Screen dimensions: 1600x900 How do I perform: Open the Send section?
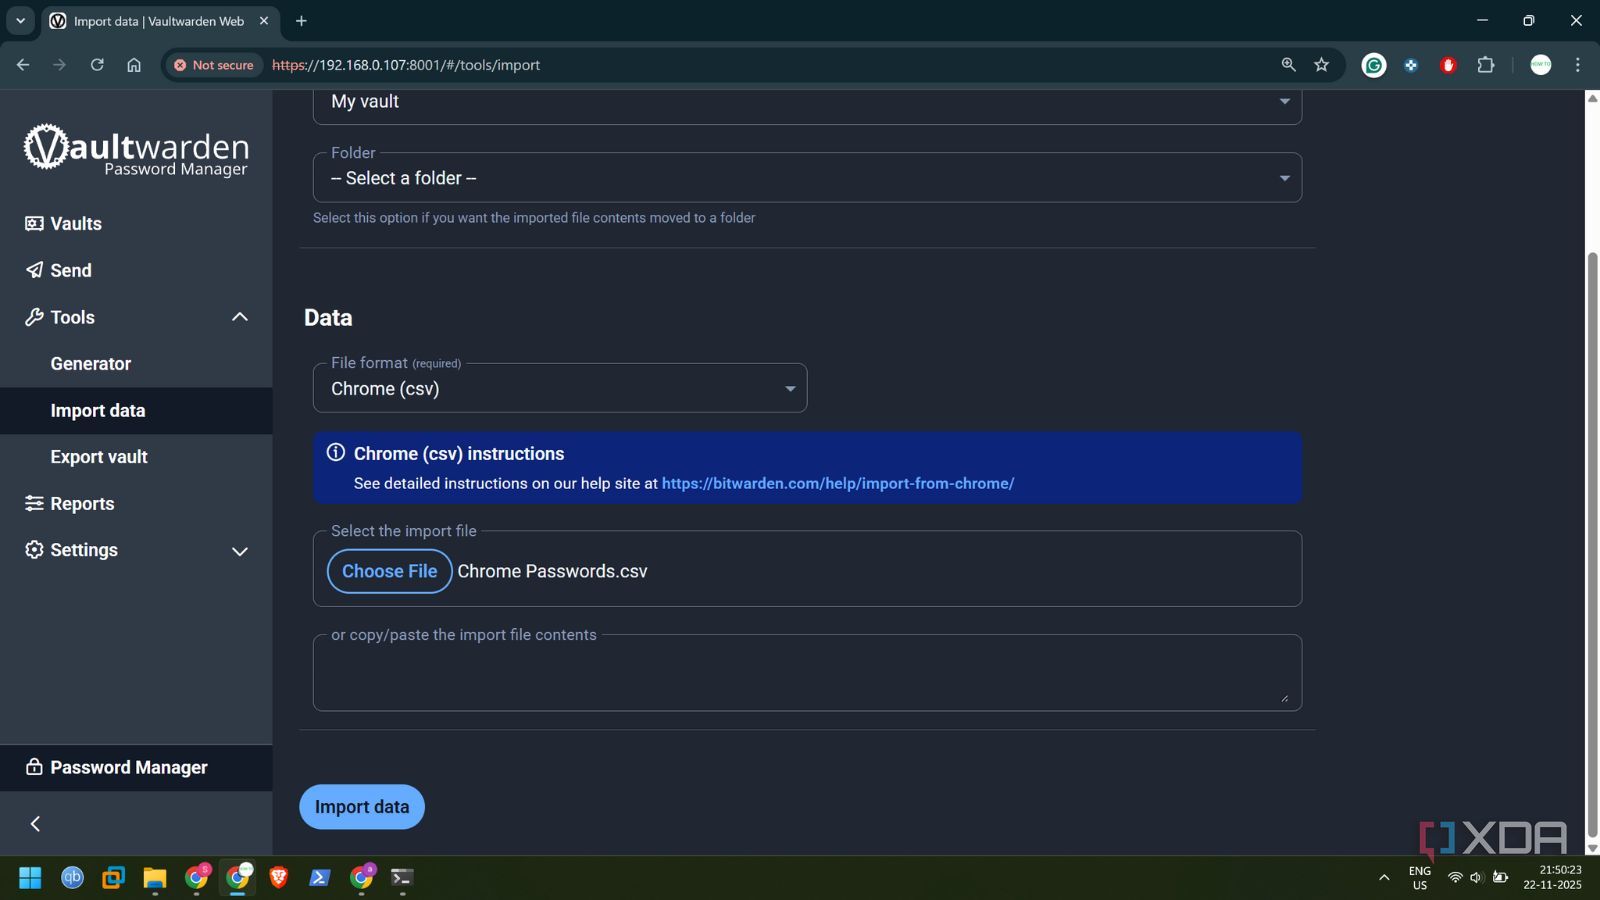(58, 271)
